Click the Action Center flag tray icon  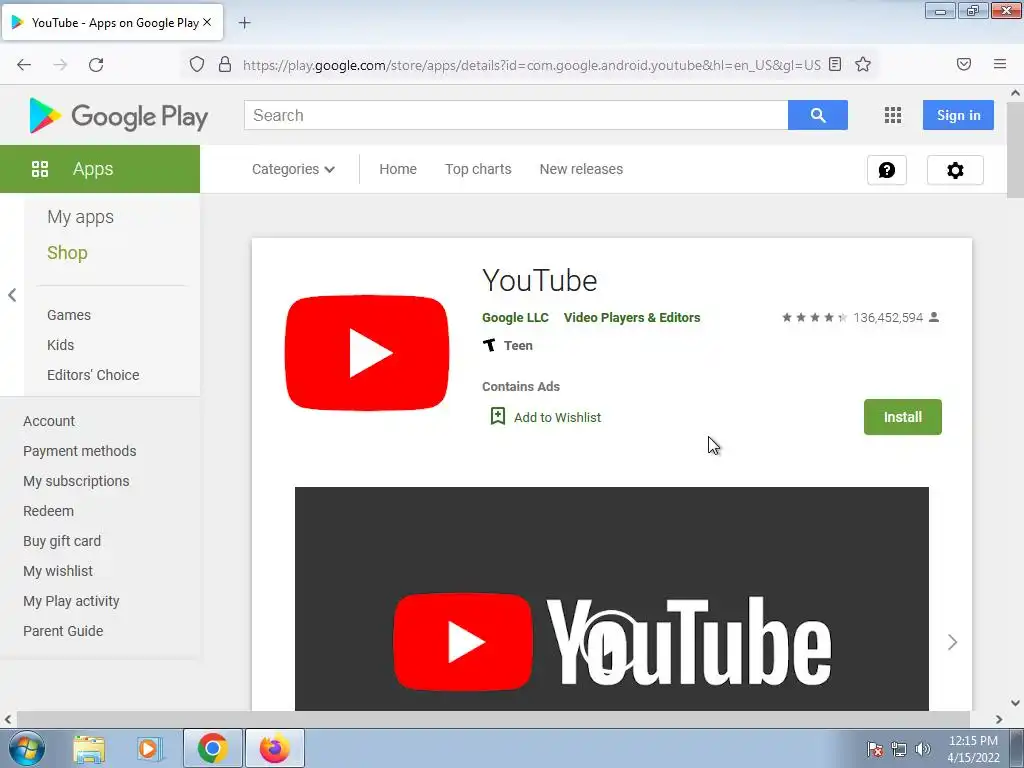click(874, 749)
